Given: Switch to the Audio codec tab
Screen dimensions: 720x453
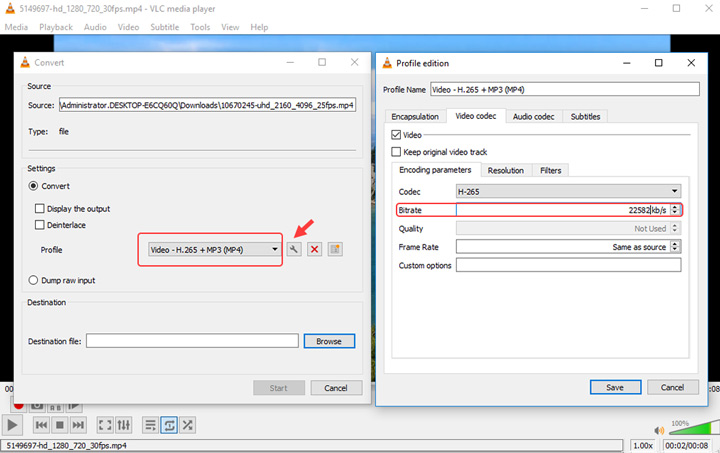Looking at the screenshot, I should click(534, 117).
